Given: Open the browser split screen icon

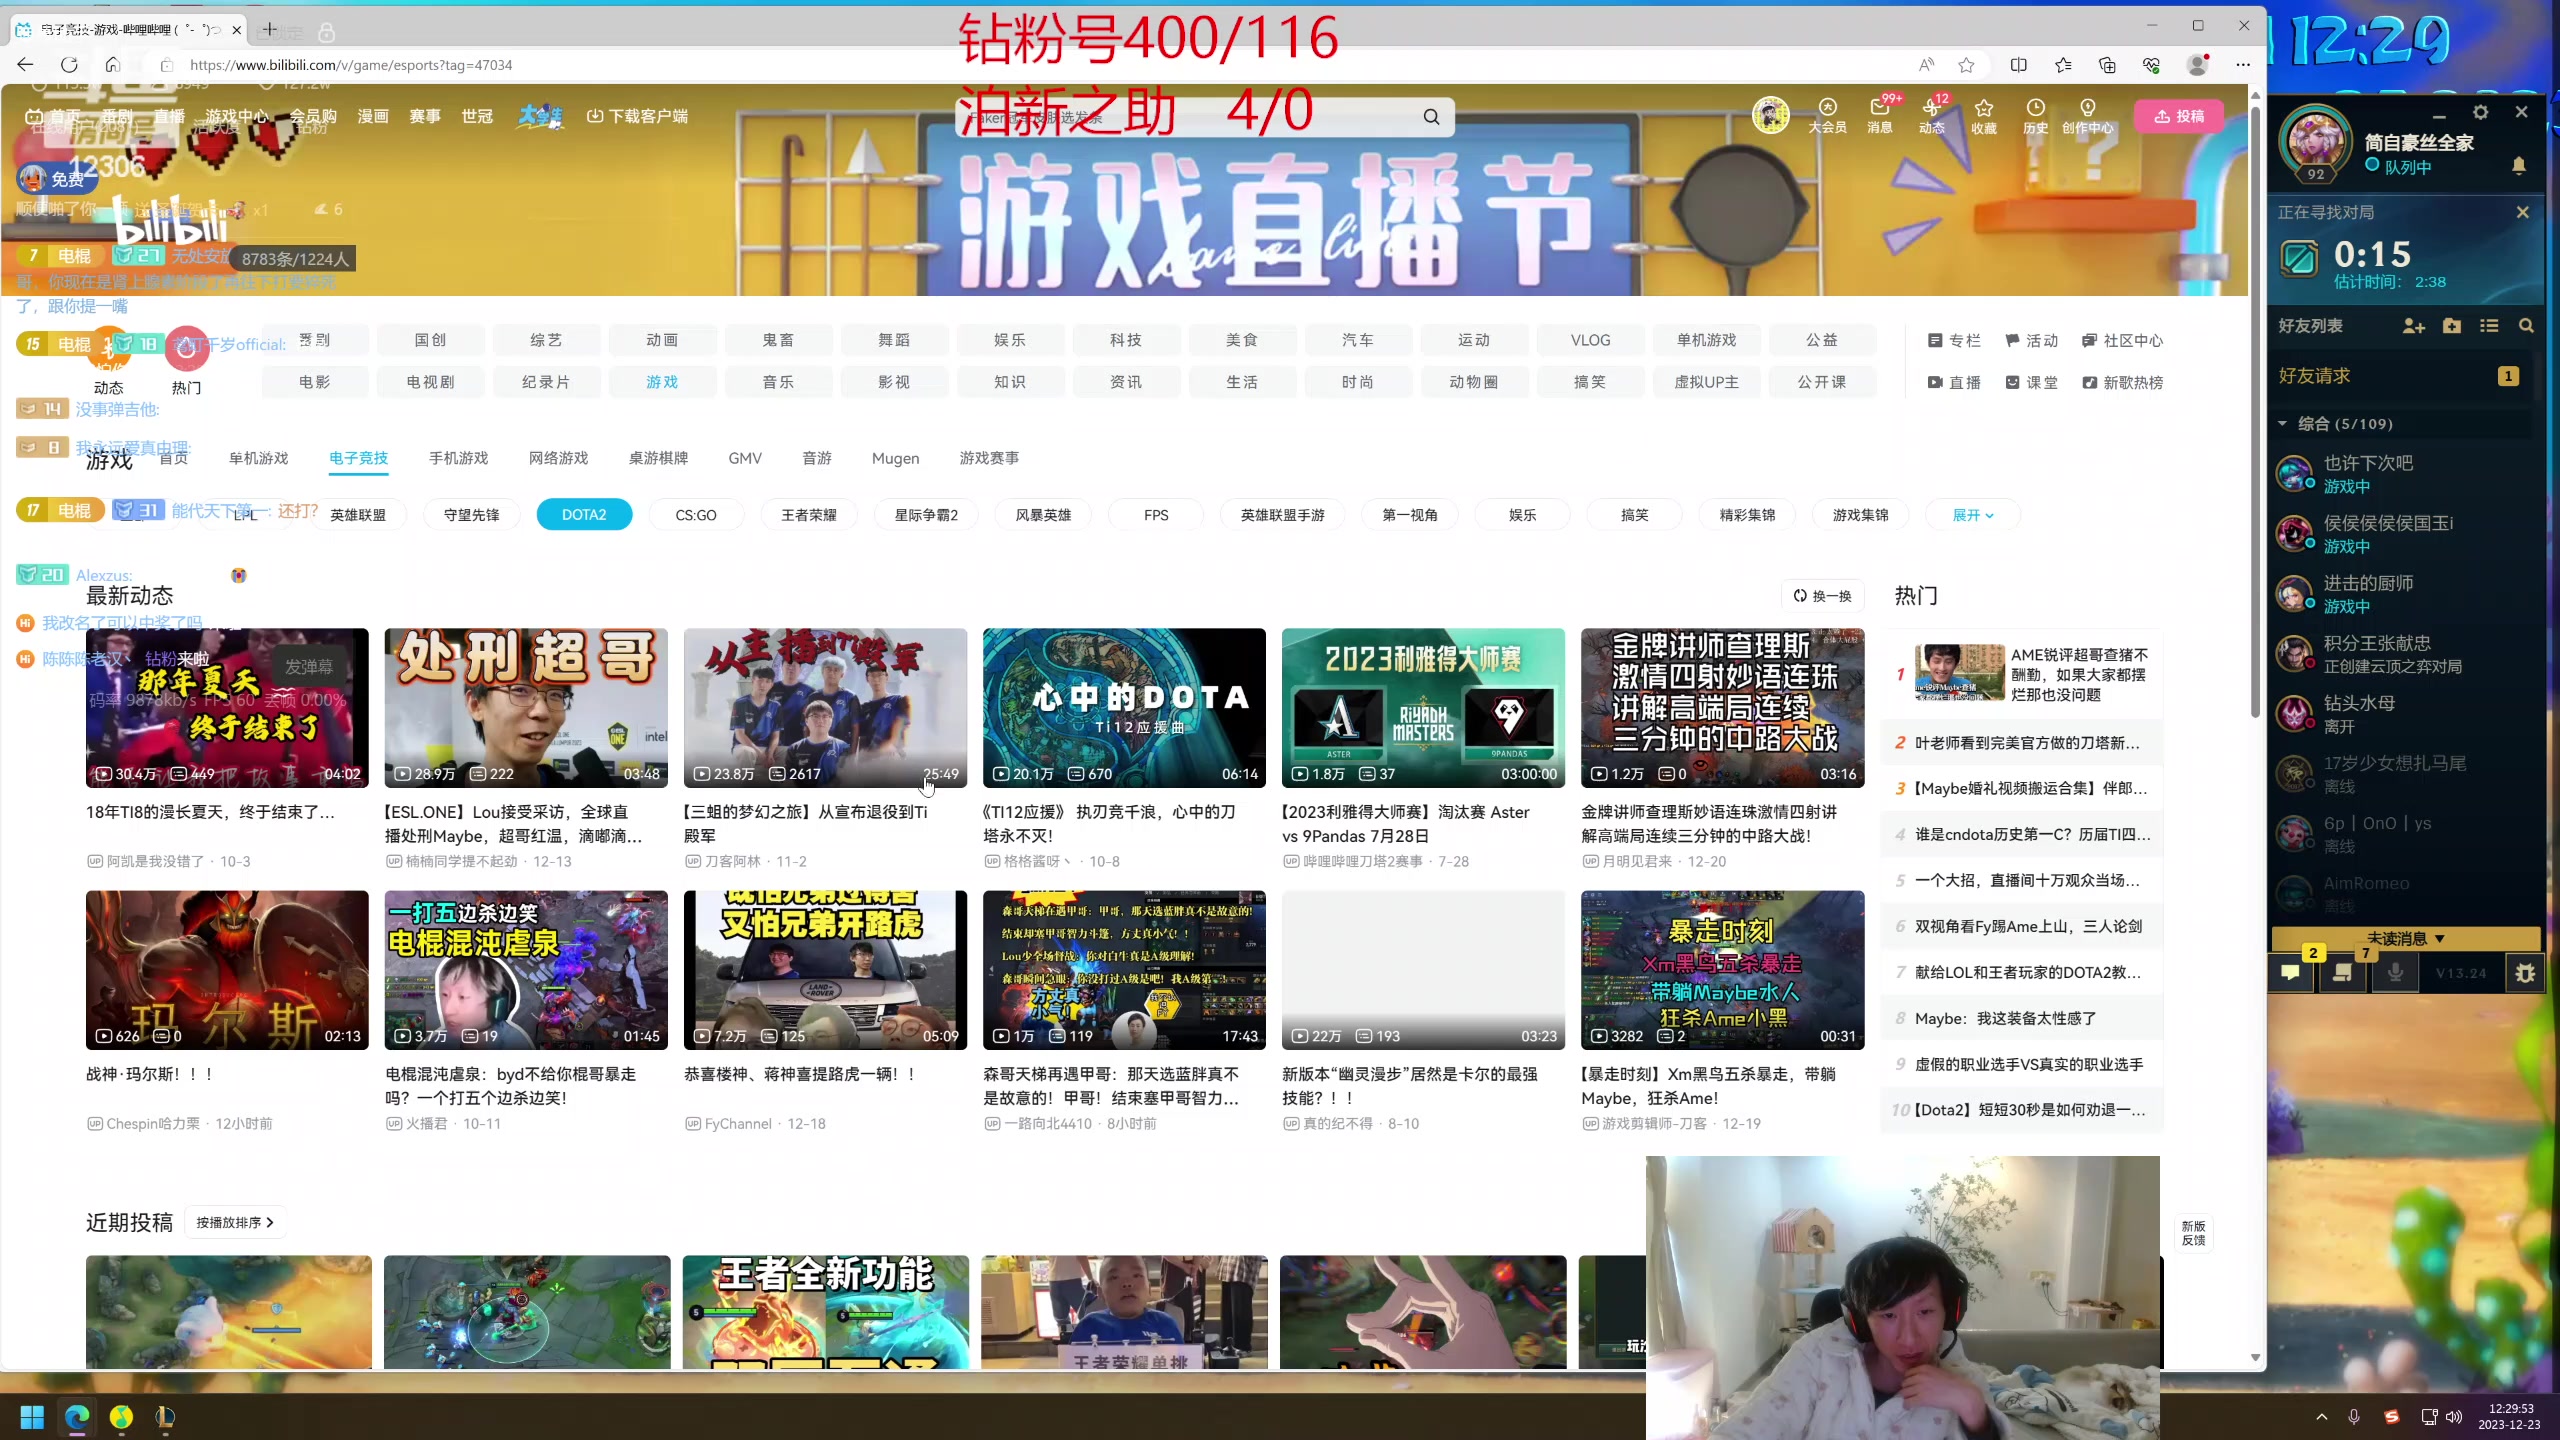Looking at the screenshot, I should (x=2018, y=65).
